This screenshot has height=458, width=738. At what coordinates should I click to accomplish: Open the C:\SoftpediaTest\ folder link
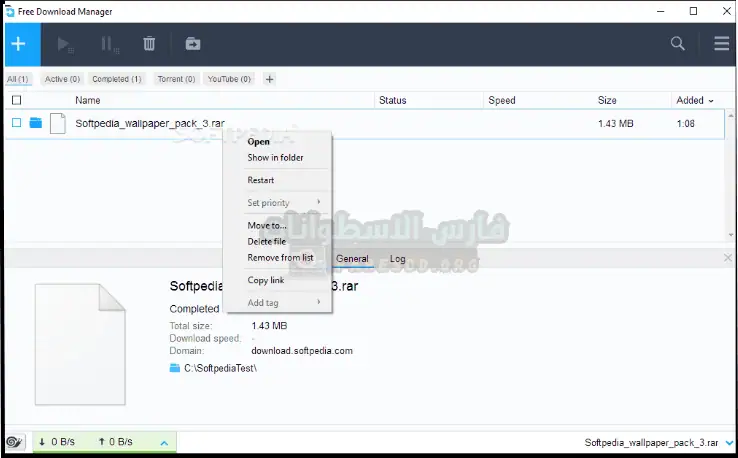pyautogui.click(x=220, y=369)
